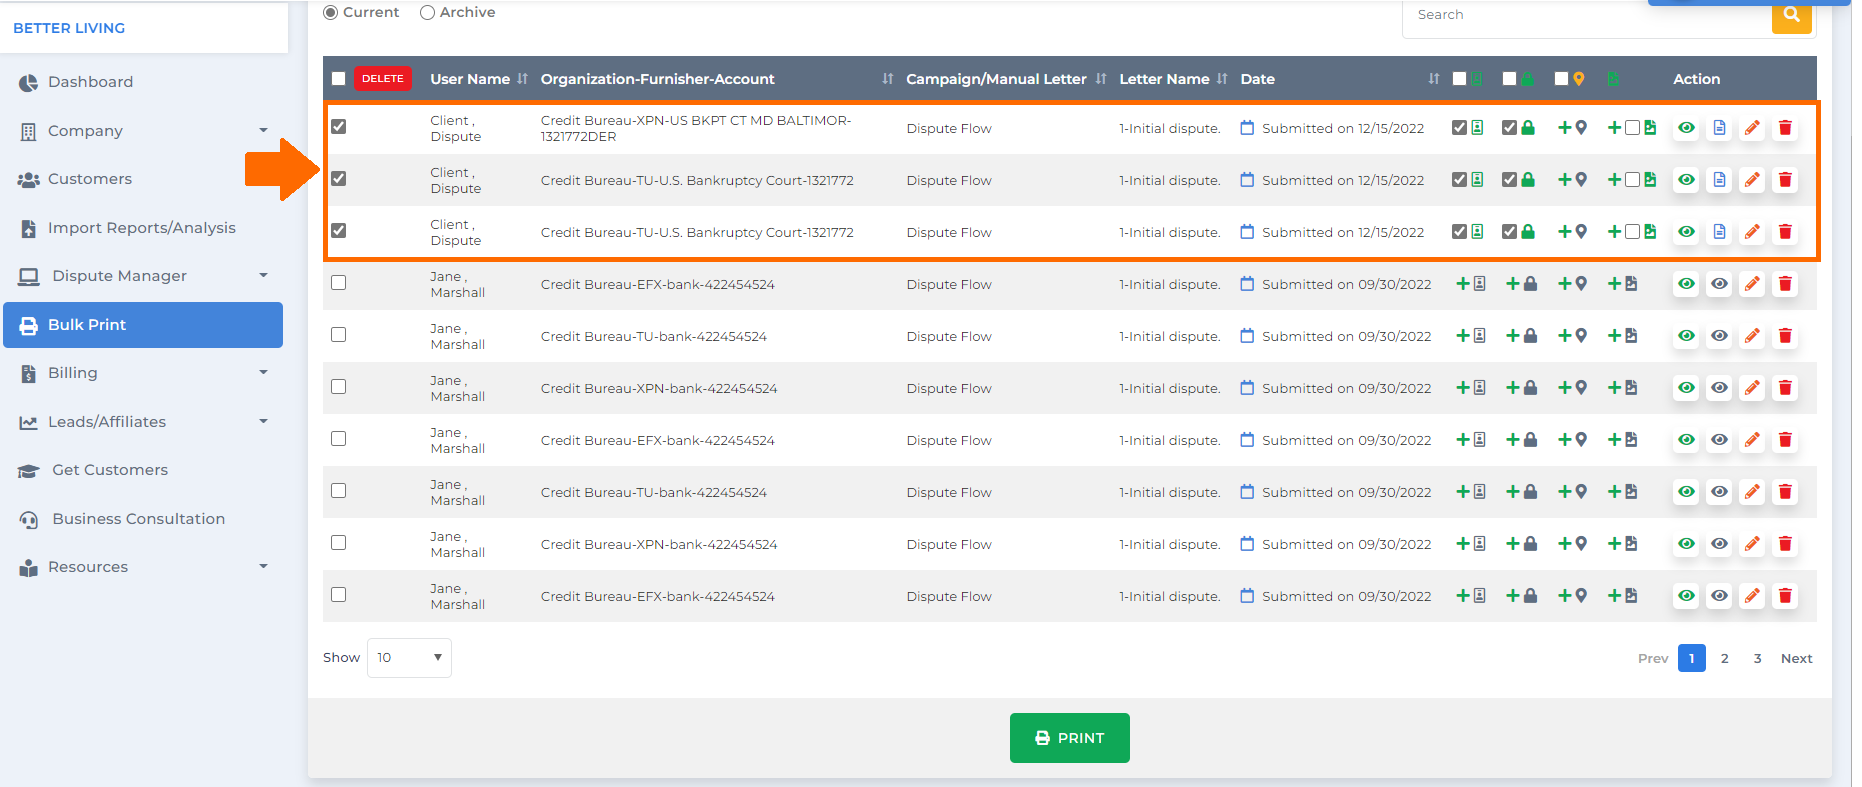This screenshot has height=787, width=1862.
Task: Check the first Jane Marshall row checkbox
Action: coord(339,283)
